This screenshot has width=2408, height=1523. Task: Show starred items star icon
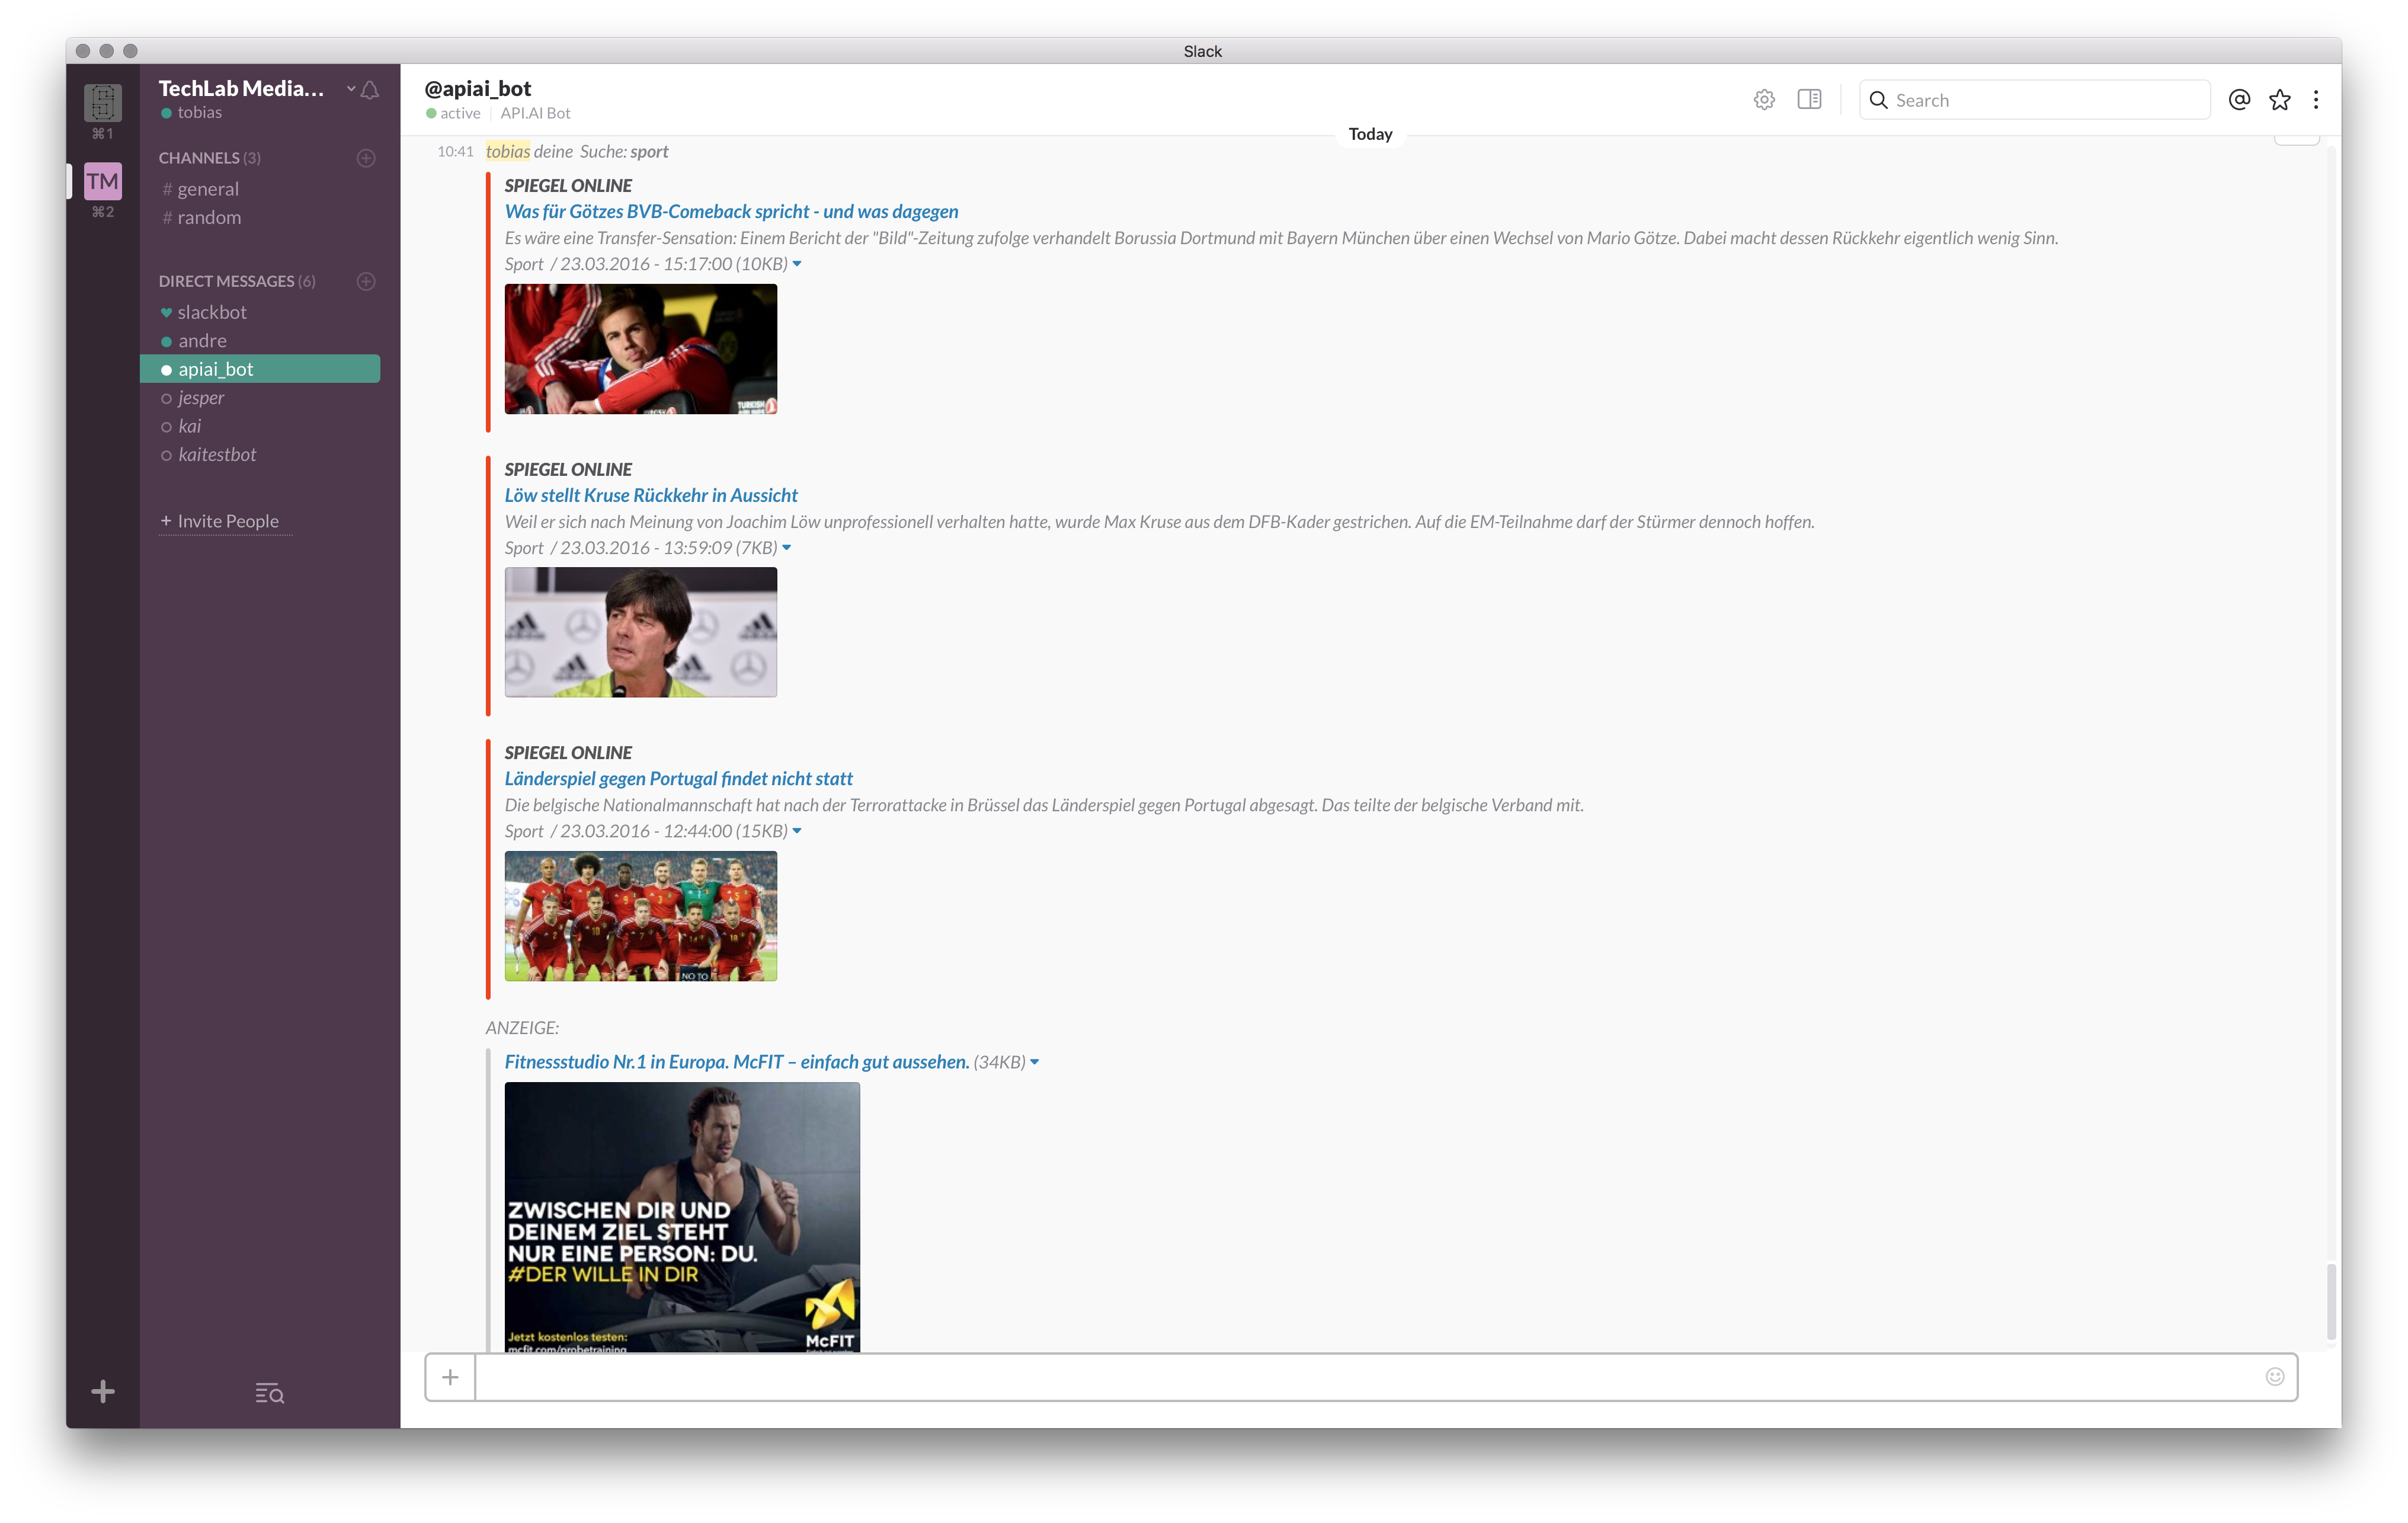coord(2279,100)
